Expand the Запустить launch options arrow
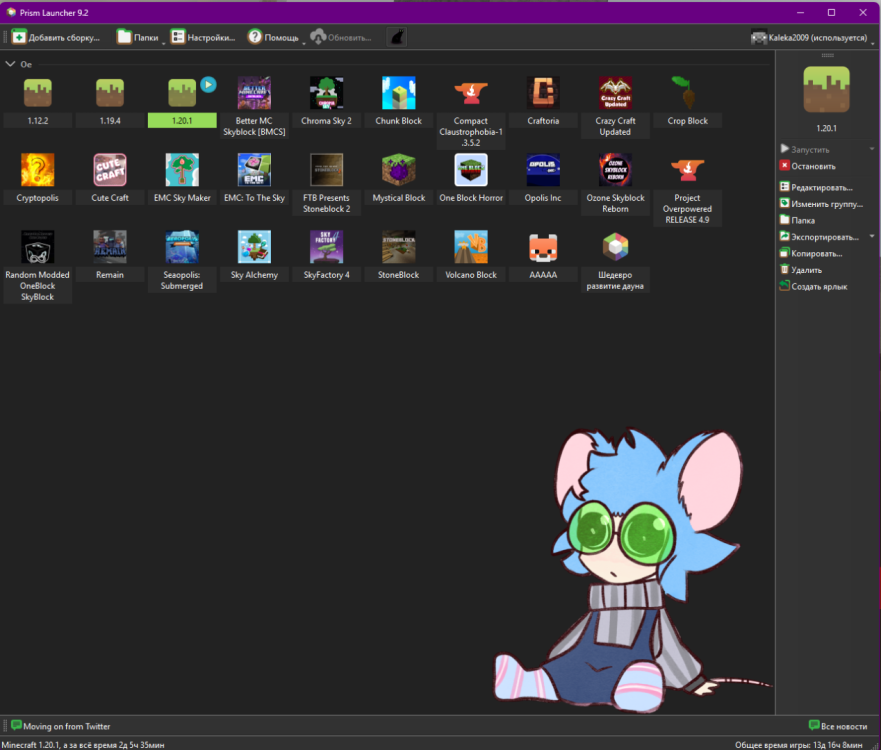Screen dimensions: 881x750 tap(872, 149)
